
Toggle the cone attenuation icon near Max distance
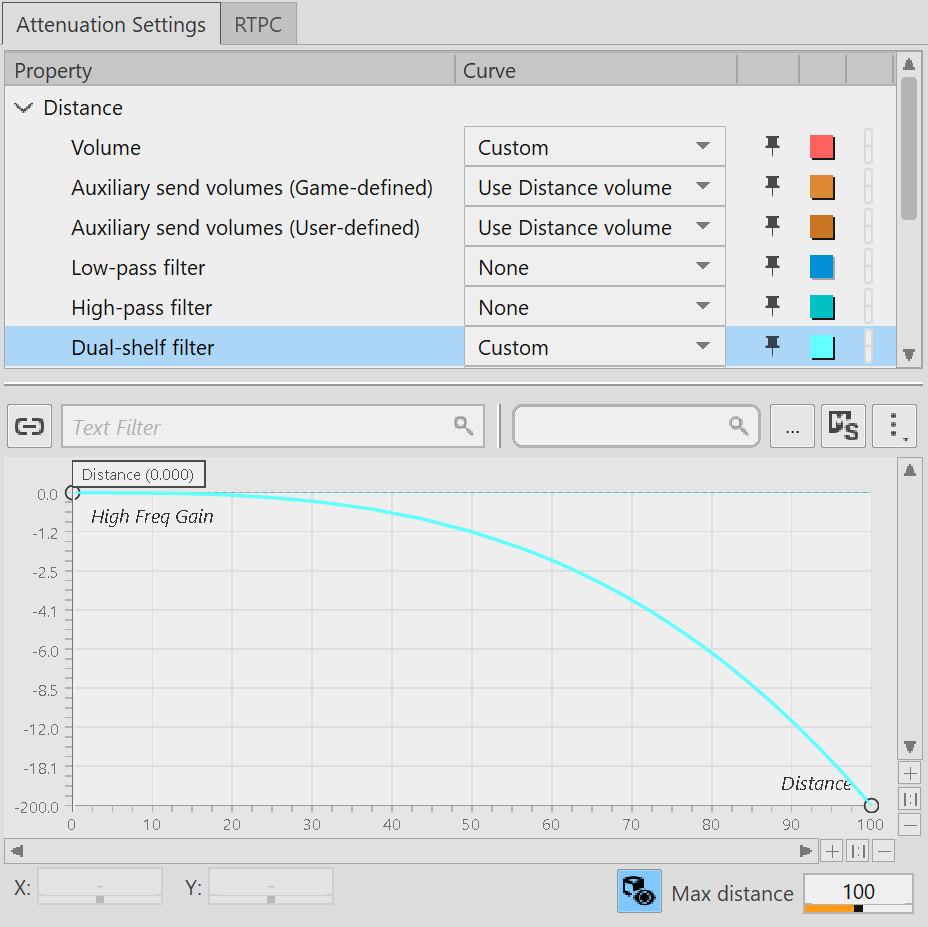[638, 891]
